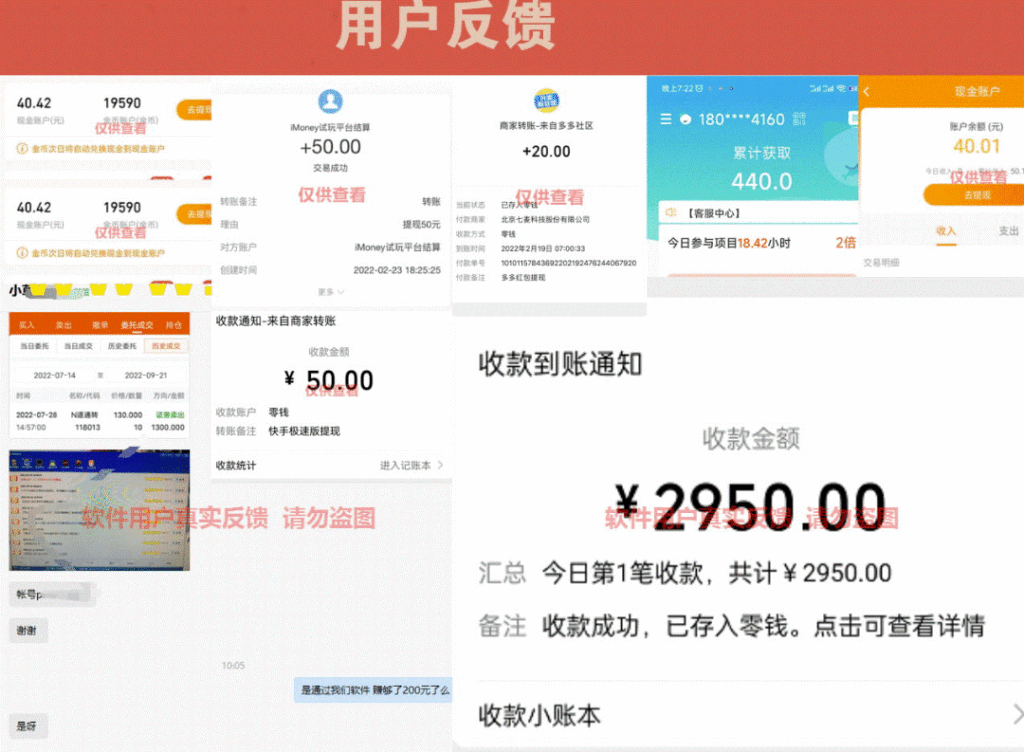Tap the phone number 180****4160
The height and width of the screenshot is (752, 1024).
coord(741,119)
